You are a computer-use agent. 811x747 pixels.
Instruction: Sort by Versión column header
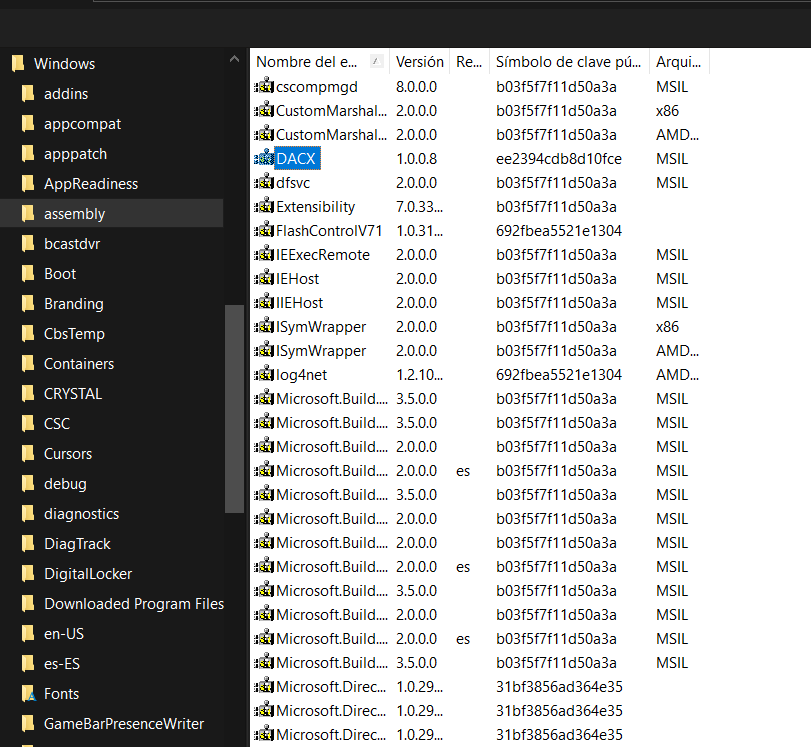coord(419,62)
